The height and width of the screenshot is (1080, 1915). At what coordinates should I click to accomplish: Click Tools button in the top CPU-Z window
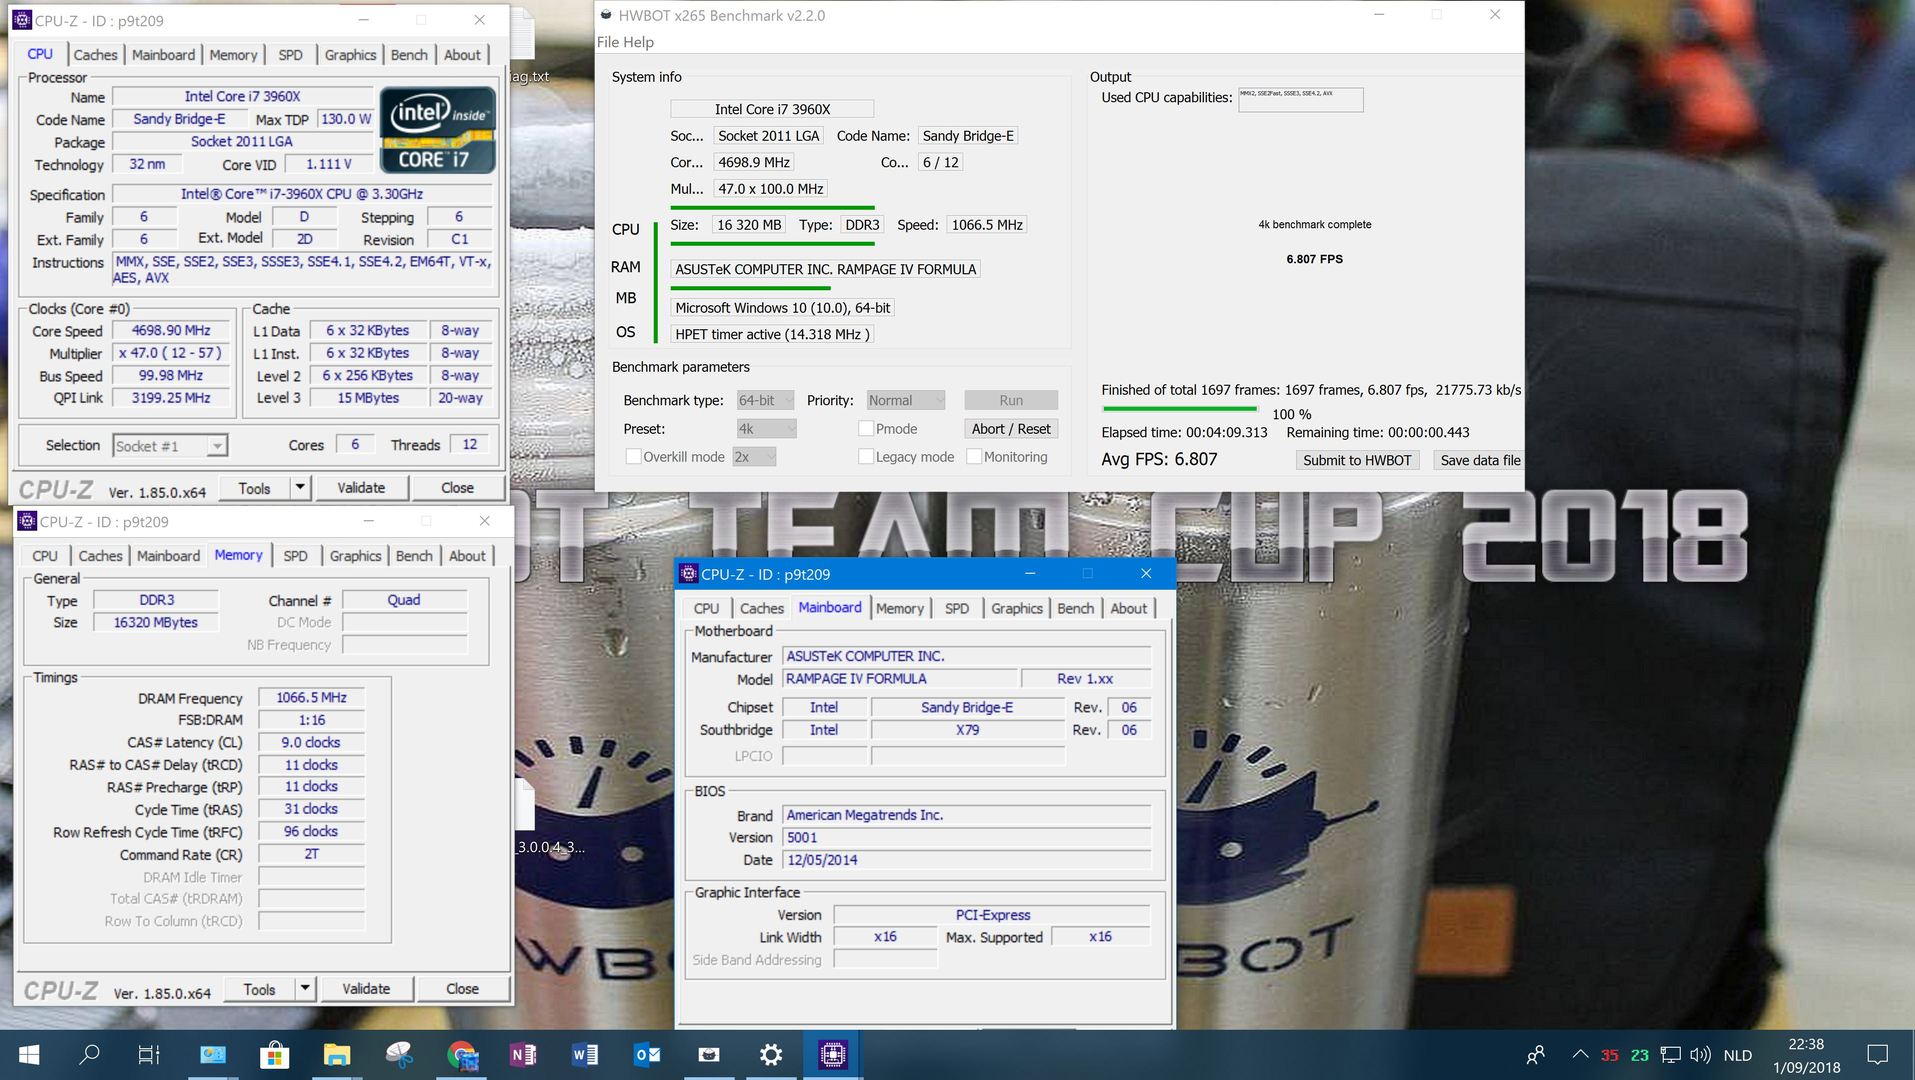[x=254, y=488]
